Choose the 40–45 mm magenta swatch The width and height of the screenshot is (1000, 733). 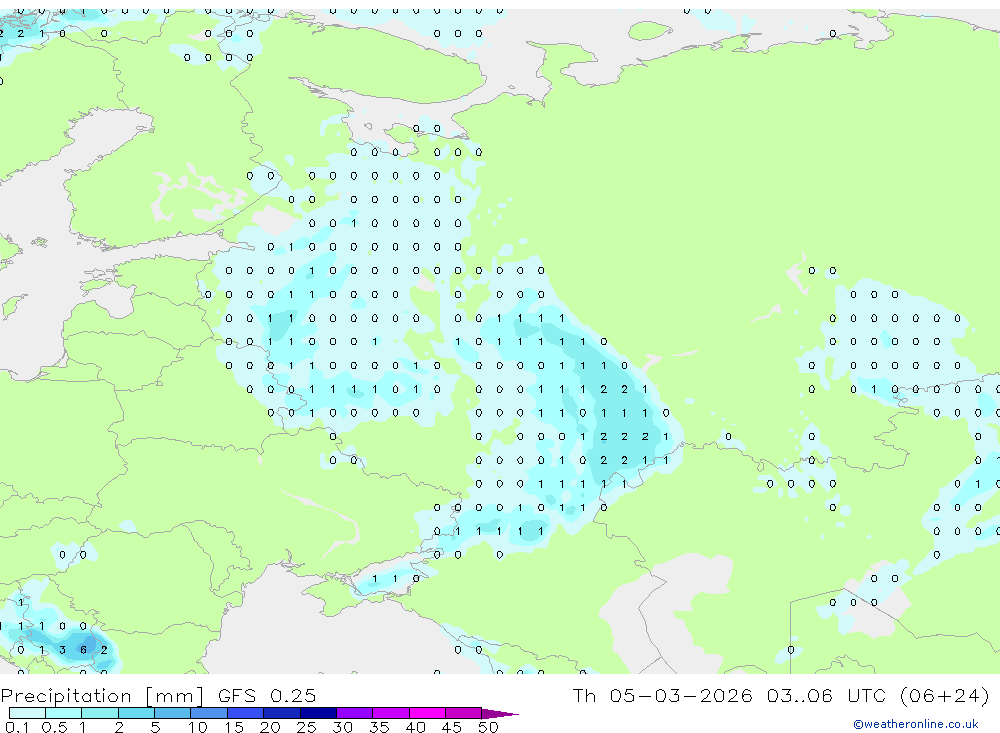pos(427,713)
